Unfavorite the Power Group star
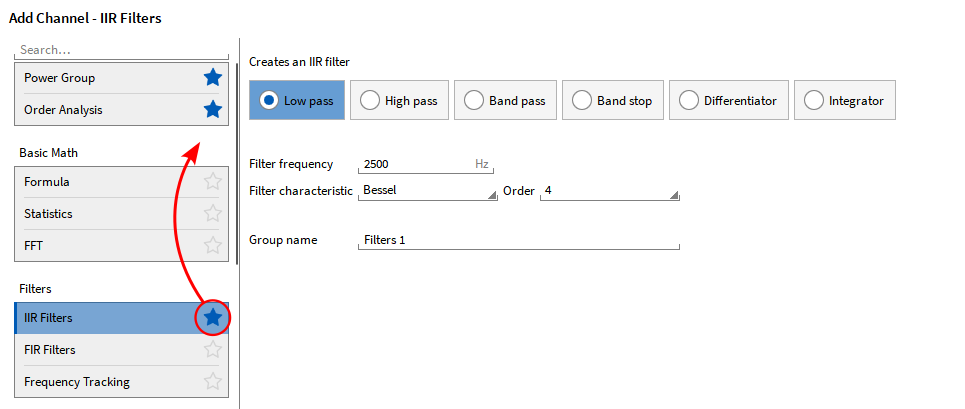 [212, 78]
